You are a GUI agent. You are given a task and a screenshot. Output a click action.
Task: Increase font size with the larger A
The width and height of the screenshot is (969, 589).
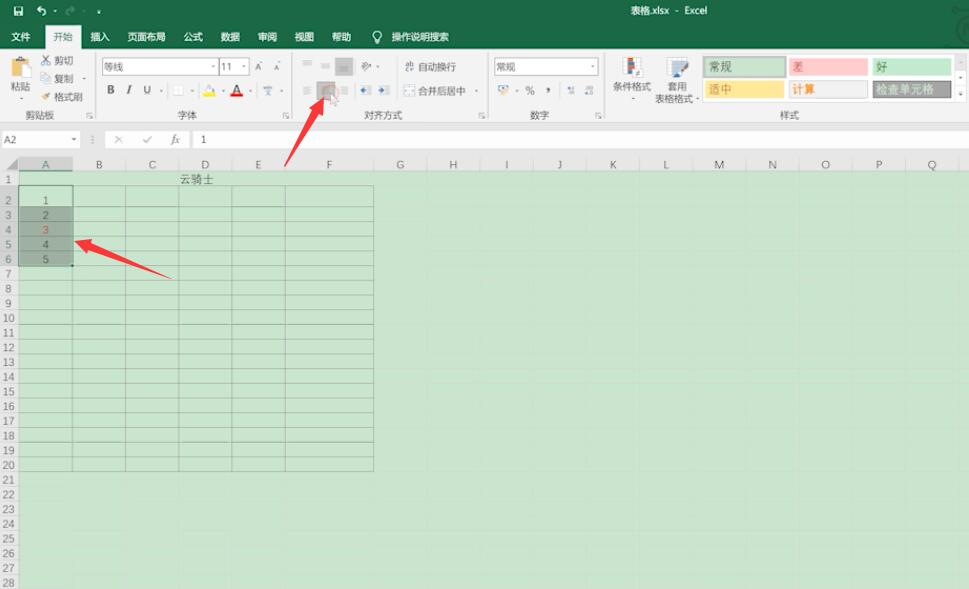(259, 66)
